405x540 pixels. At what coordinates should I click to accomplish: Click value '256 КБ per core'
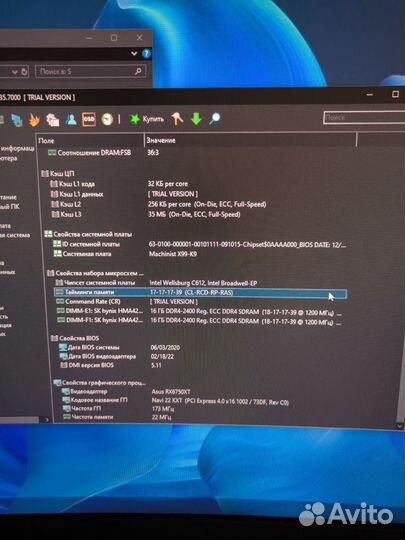169,204
